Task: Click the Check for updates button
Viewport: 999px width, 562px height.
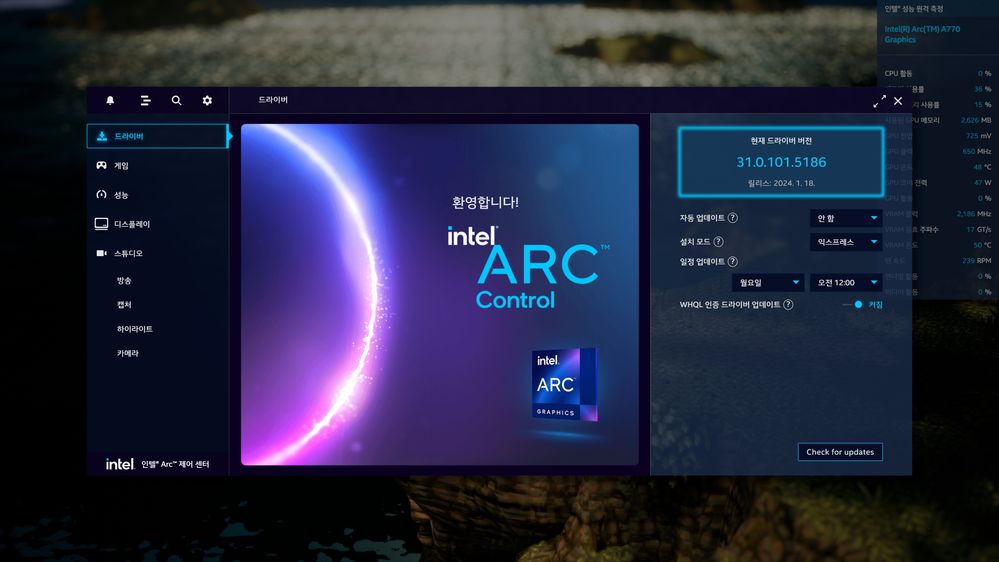Action: [840, 452]
